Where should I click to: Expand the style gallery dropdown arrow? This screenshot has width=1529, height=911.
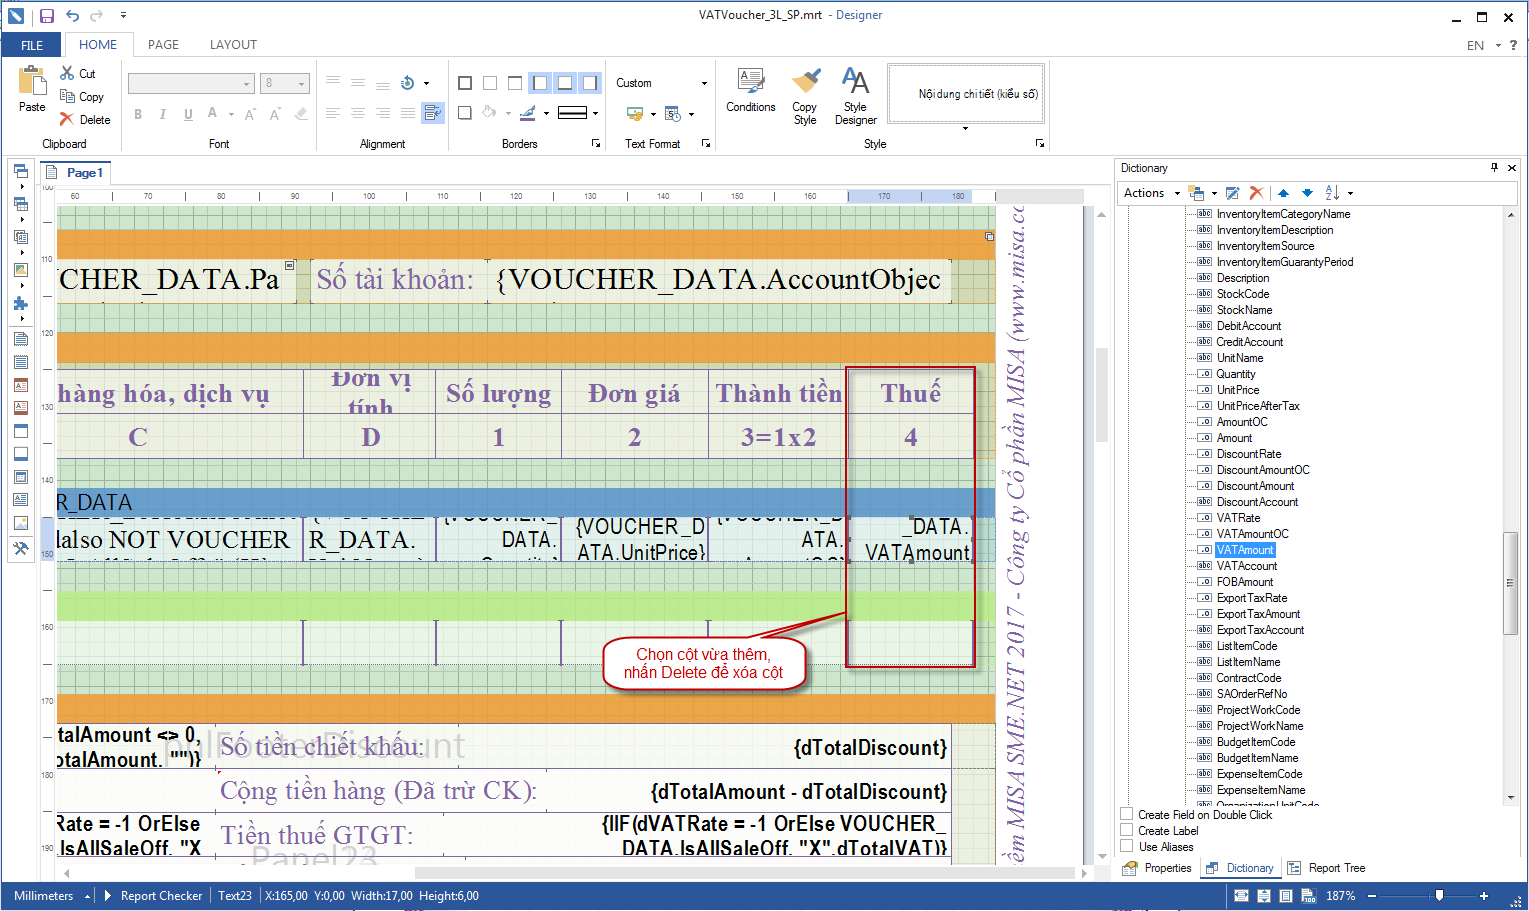pos(965,129)
